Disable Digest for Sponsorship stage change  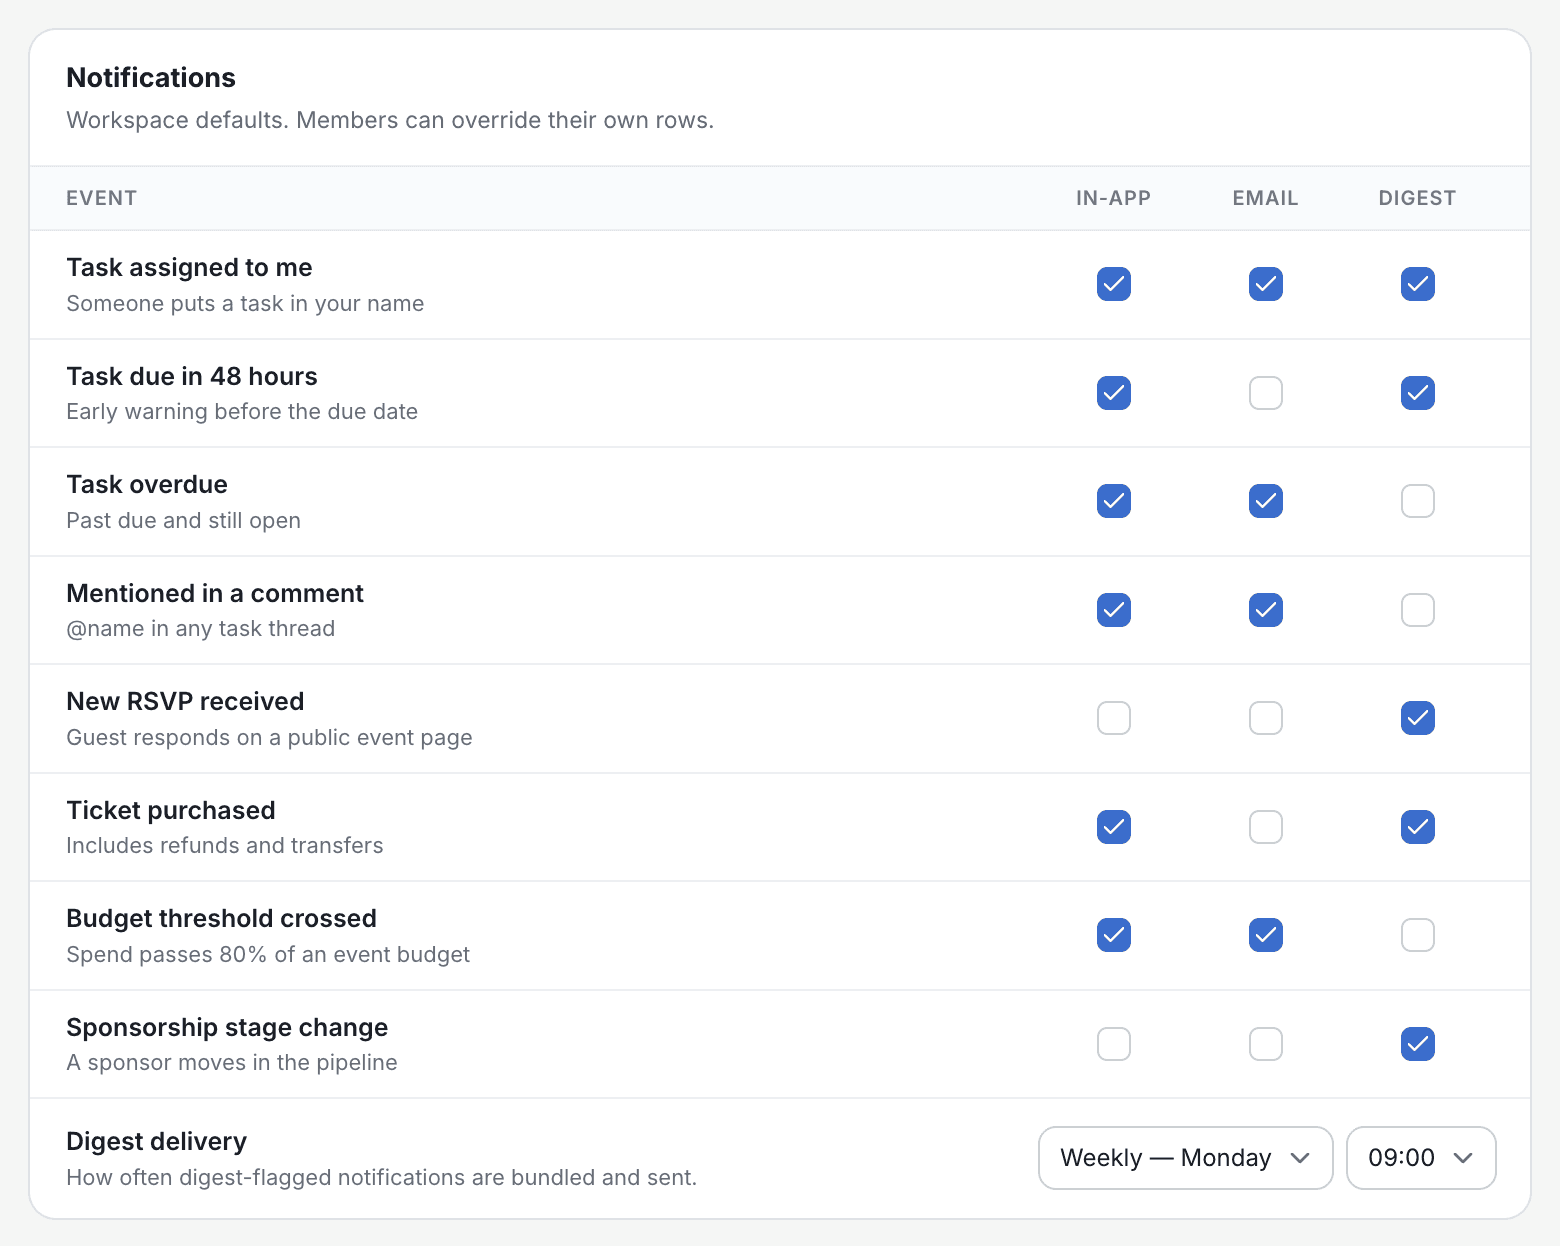(x=1418, y=1044)
